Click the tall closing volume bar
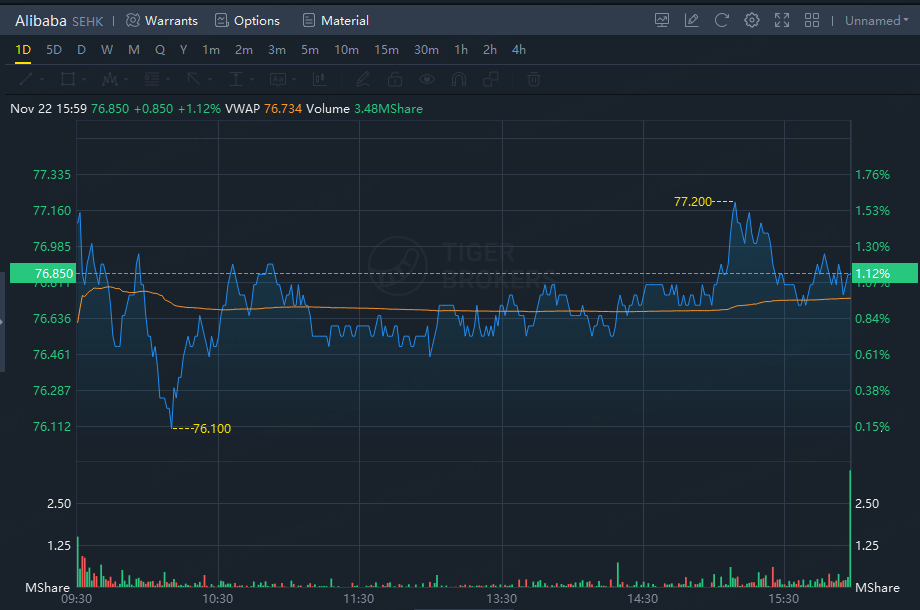 850,528
